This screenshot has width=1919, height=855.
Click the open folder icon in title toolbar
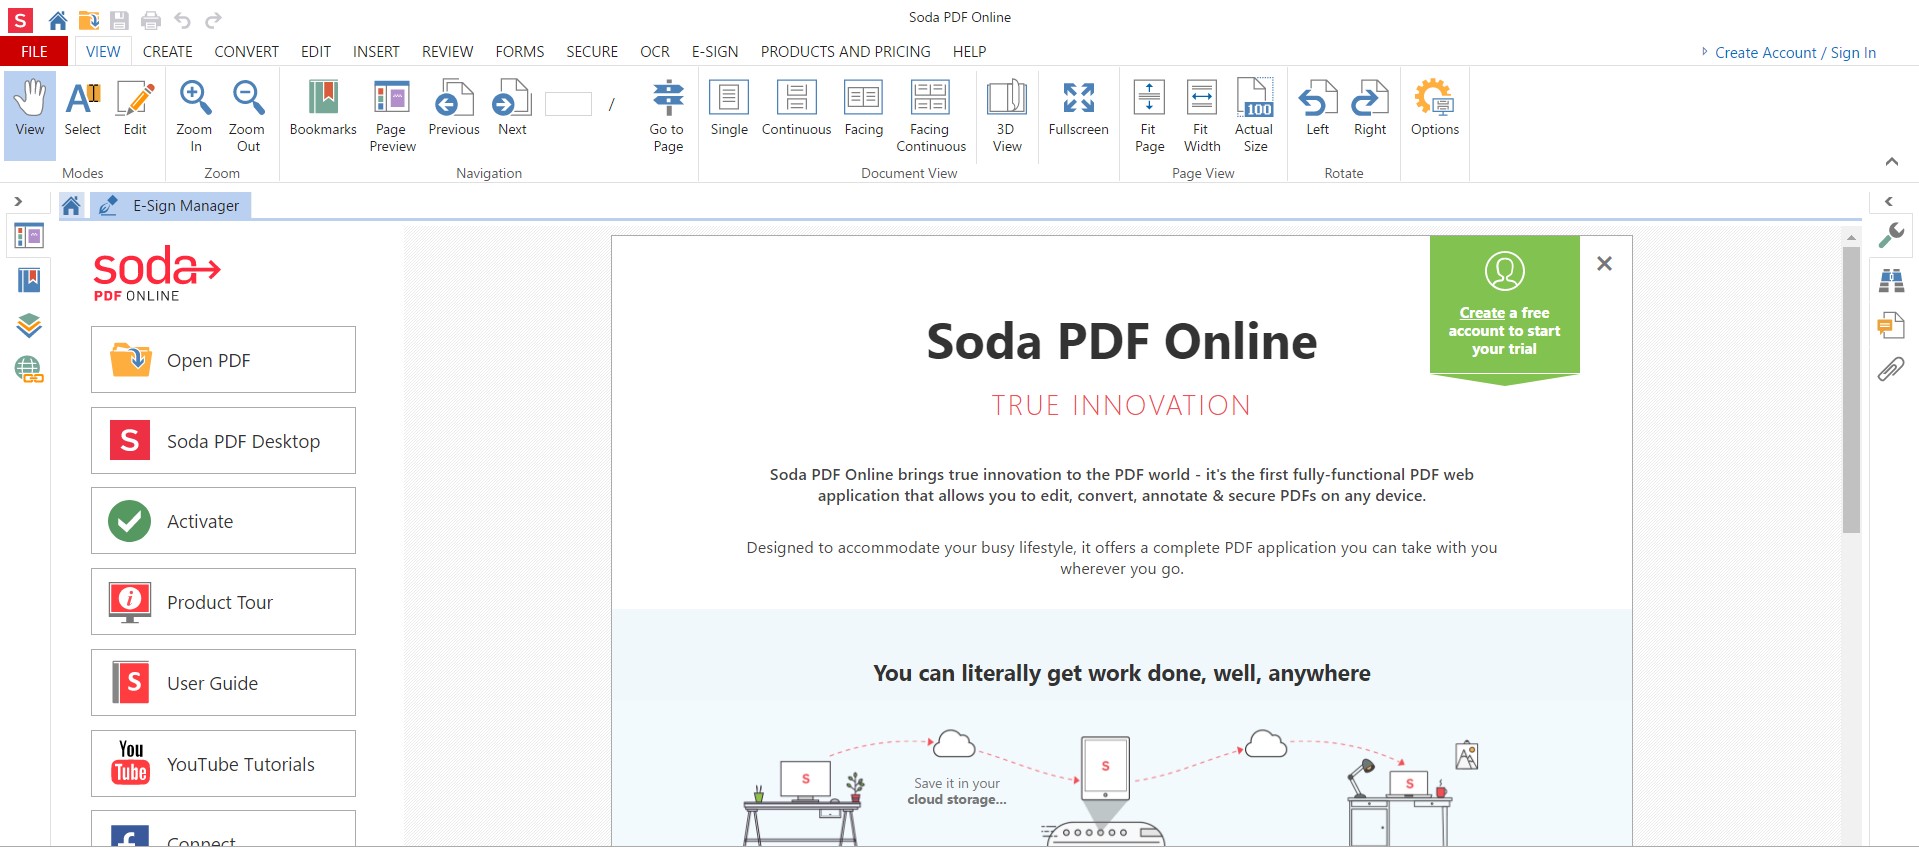tap(89, 20)
